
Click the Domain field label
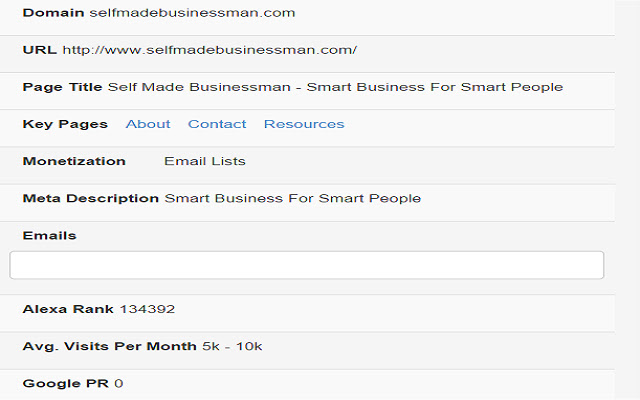[x=53, y=13]
